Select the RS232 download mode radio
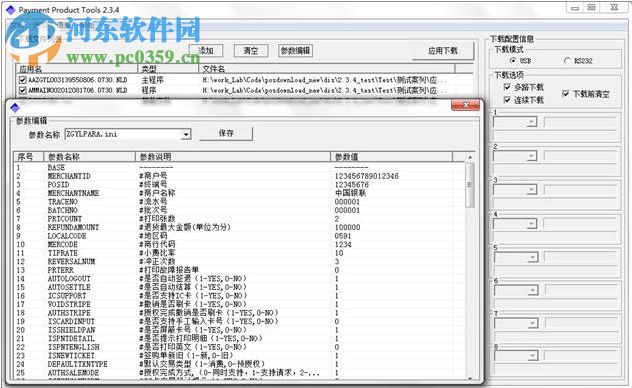 pos(568,60)
